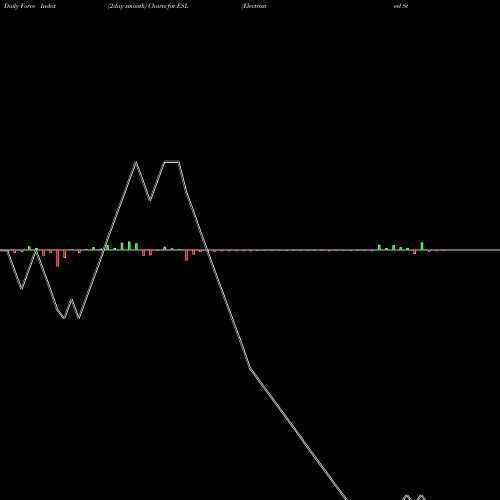Click the 'Daily Force Index' title text
The height and width of the screenshot is (500, 500).
coord(30,6)
